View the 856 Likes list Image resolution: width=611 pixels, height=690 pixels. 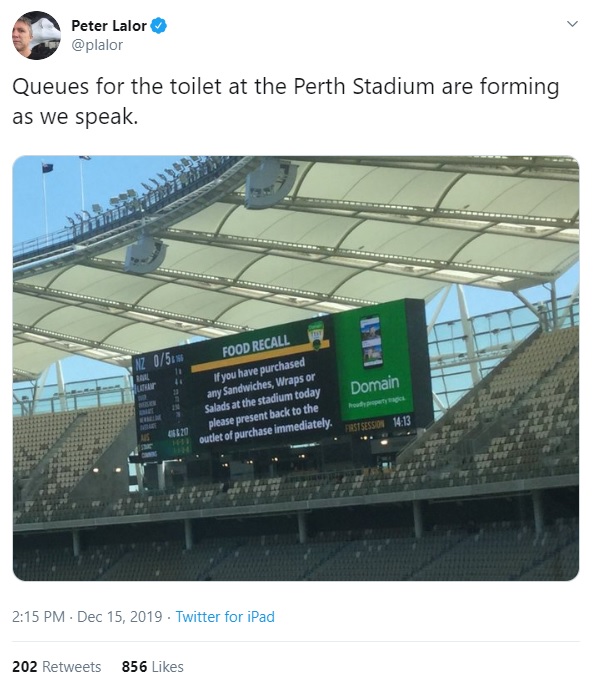[x=152, y=666]
